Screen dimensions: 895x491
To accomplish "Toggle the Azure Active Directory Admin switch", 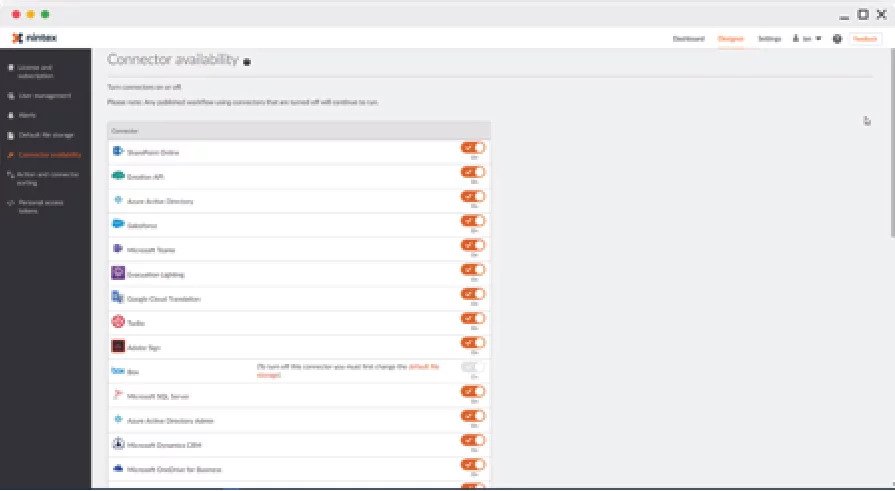I will [x=473, y=416].
